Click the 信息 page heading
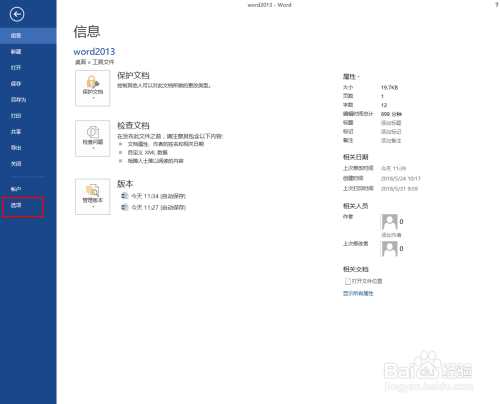 87,31
